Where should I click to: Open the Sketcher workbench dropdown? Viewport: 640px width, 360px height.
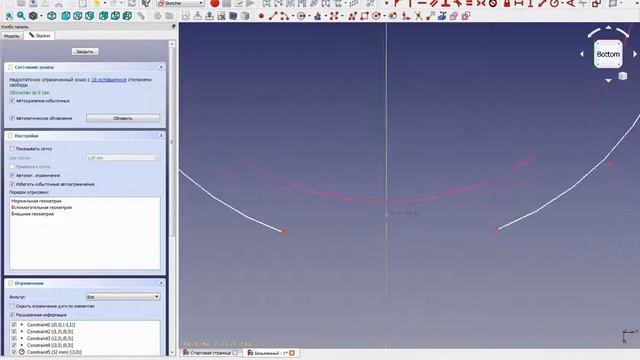coord(180,3)
